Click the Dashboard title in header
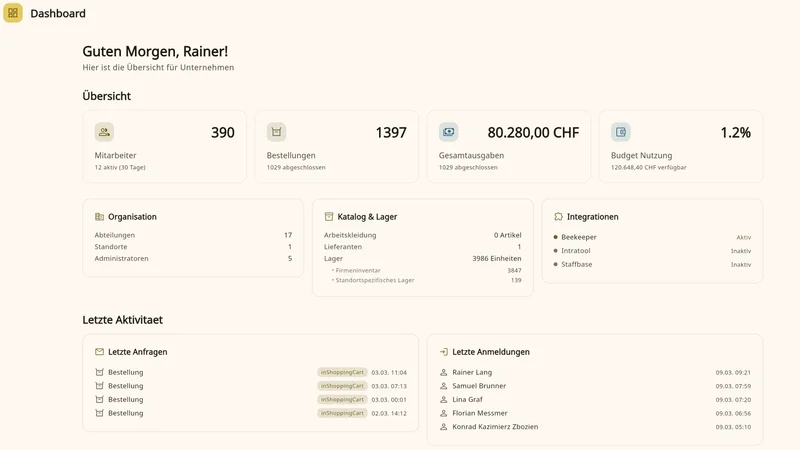 [x=58, y=14]
